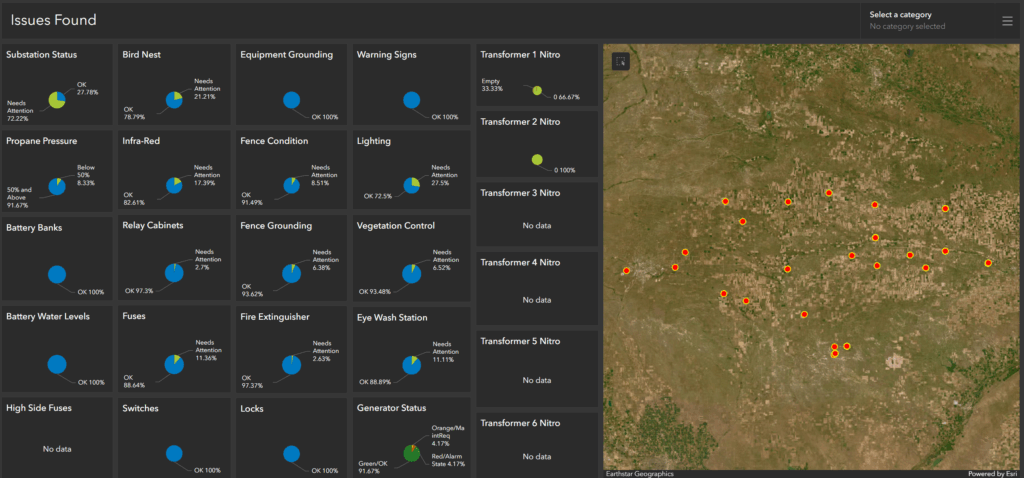Image resolution: width=1024 pixels, height=478 pixels.
Task: Click the Transformer 2 Nitro pie chart
Action: click(537, 159)
